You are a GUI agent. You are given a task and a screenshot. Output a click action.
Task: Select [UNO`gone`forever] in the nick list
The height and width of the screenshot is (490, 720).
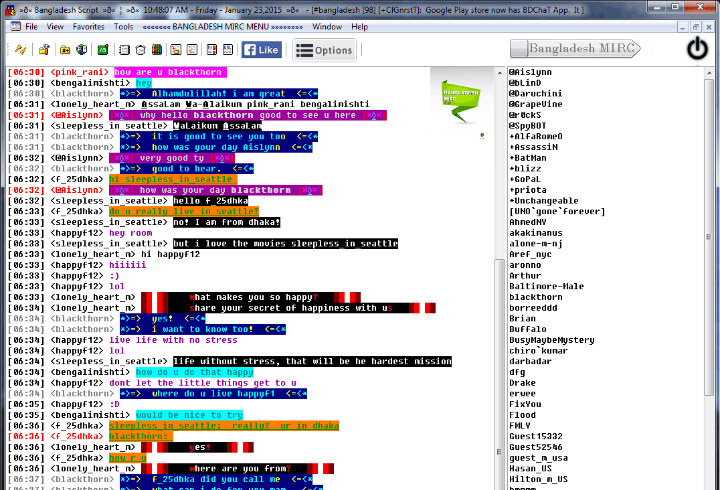557,211
